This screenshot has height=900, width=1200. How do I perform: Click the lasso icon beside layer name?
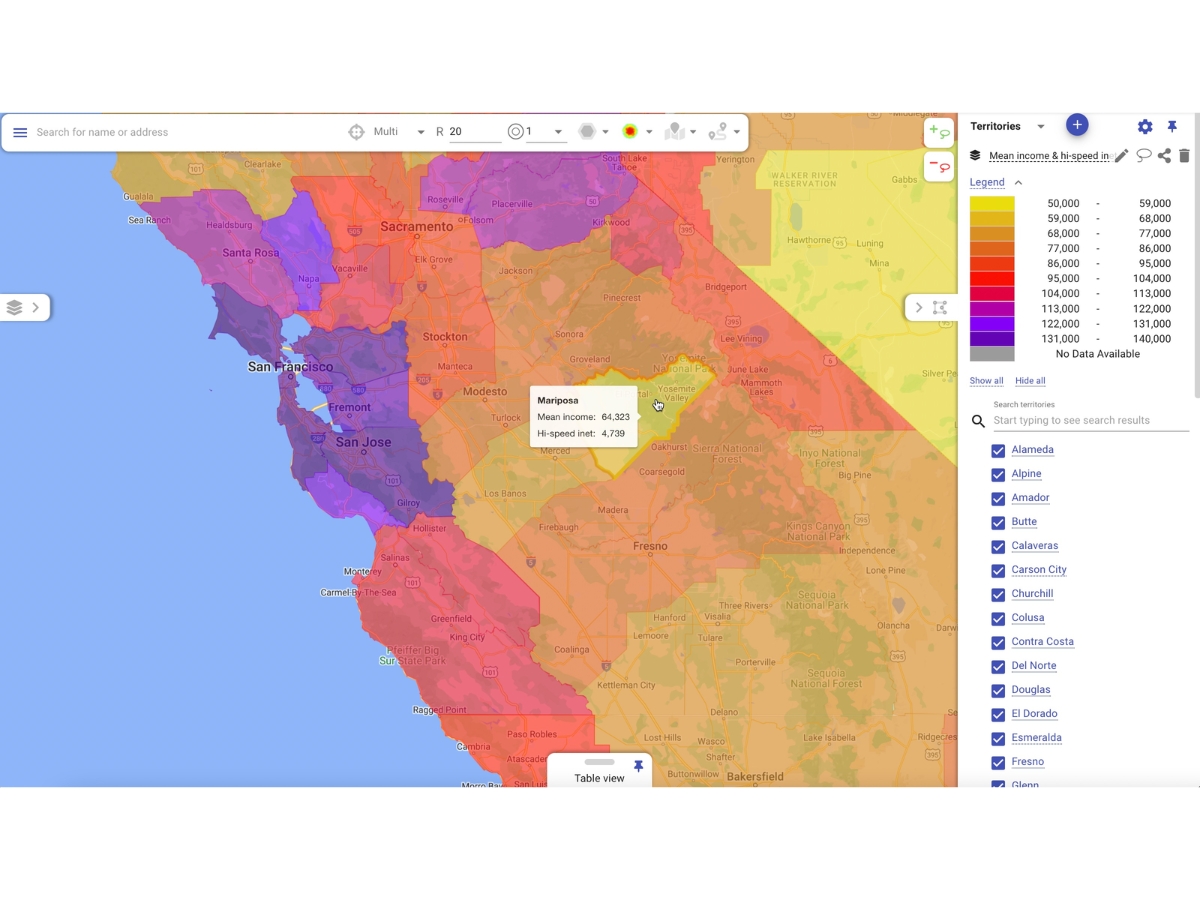[x=1144, y=156]
